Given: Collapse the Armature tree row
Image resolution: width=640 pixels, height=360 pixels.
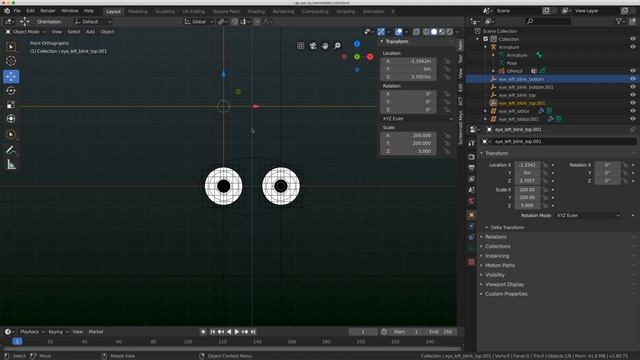Looking at the screenshot, I should pos(486,47).
